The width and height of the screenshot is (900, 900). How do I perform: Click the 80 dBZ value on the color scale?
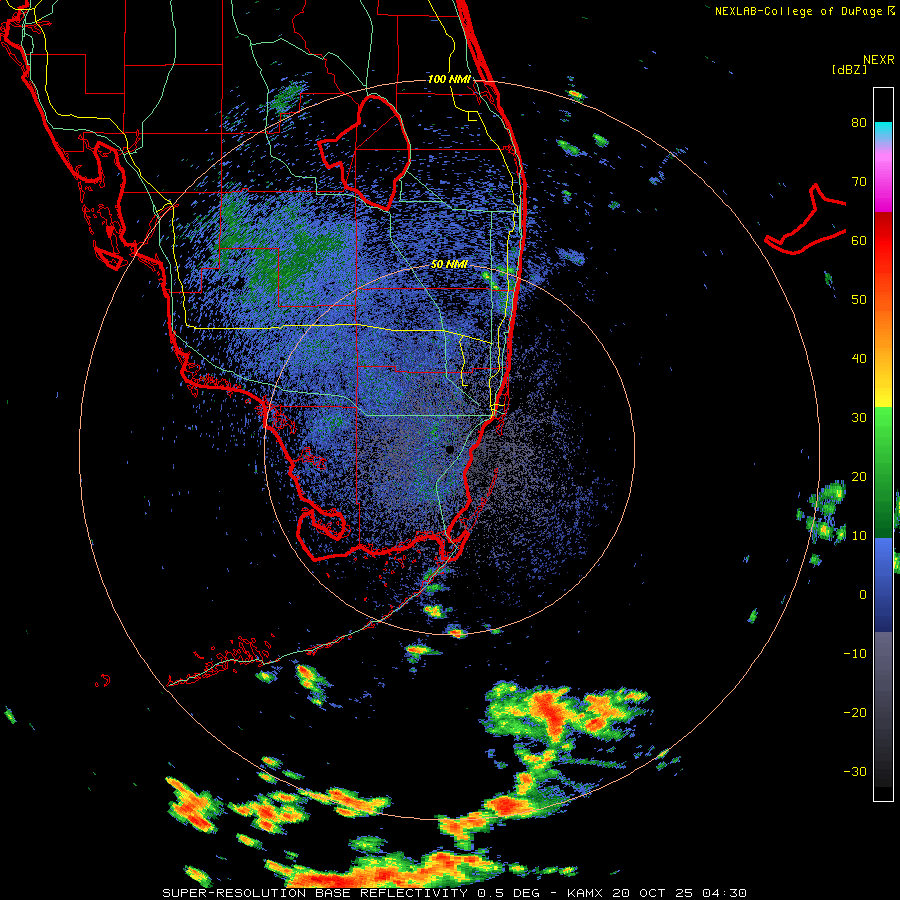859,123
